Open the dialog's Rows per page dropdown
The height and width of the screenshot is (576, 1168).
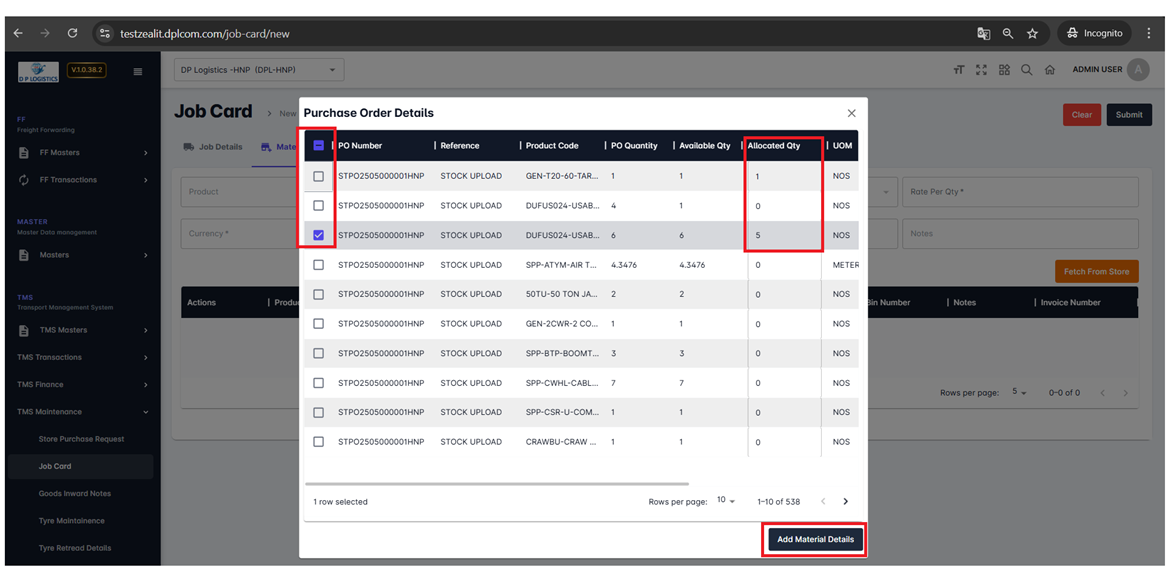(726, 501)
